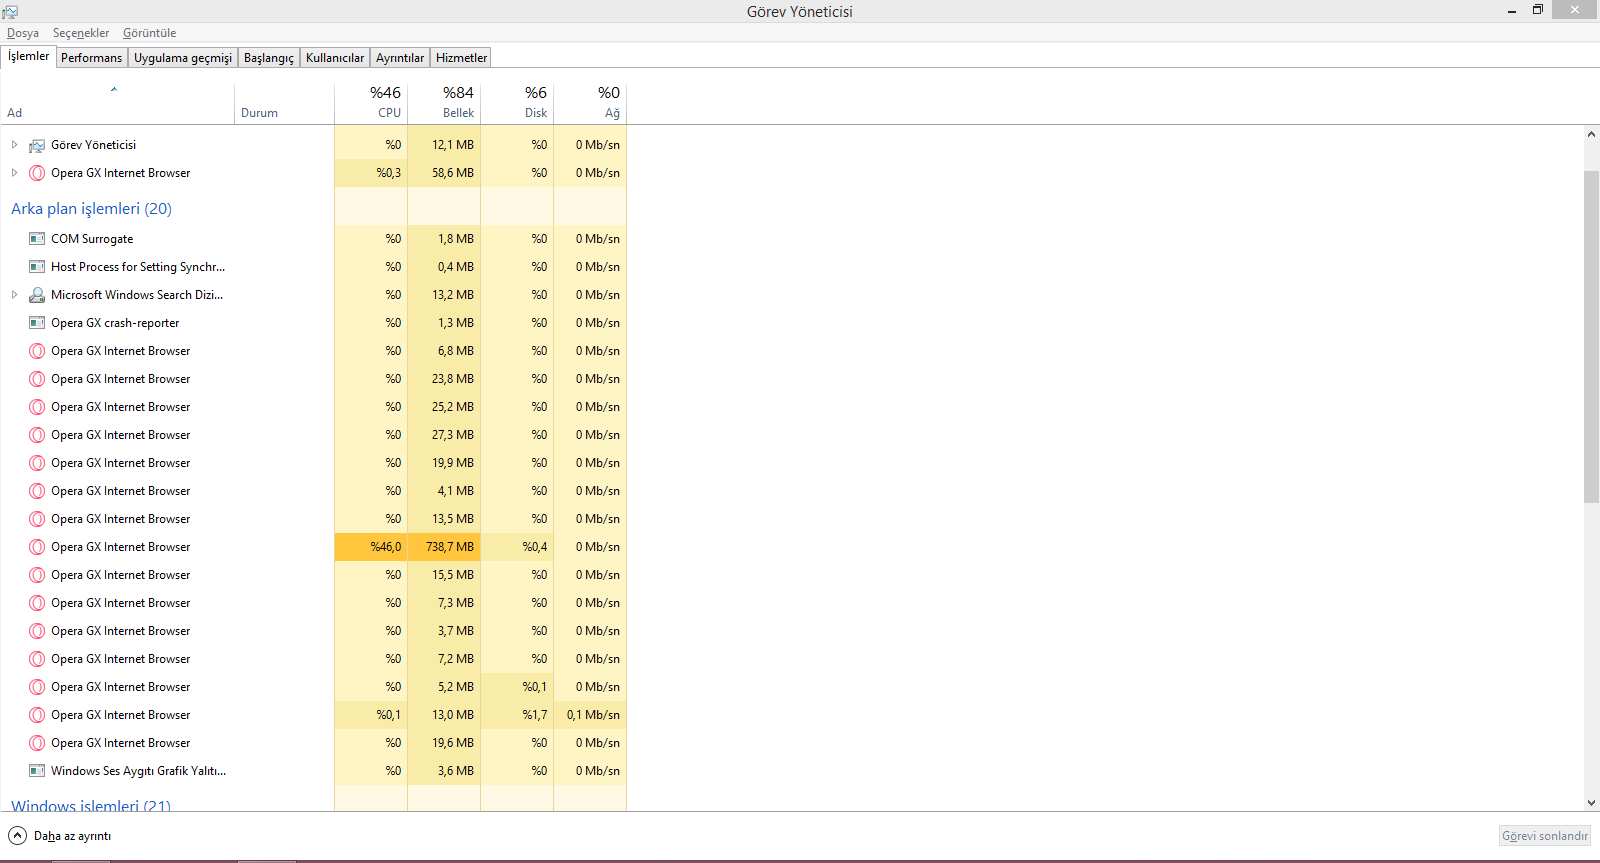Screen dimensions: 1600x863
Task: Select the Opera GX icon using 27,3 MB
Action: [x=37, y=435]
